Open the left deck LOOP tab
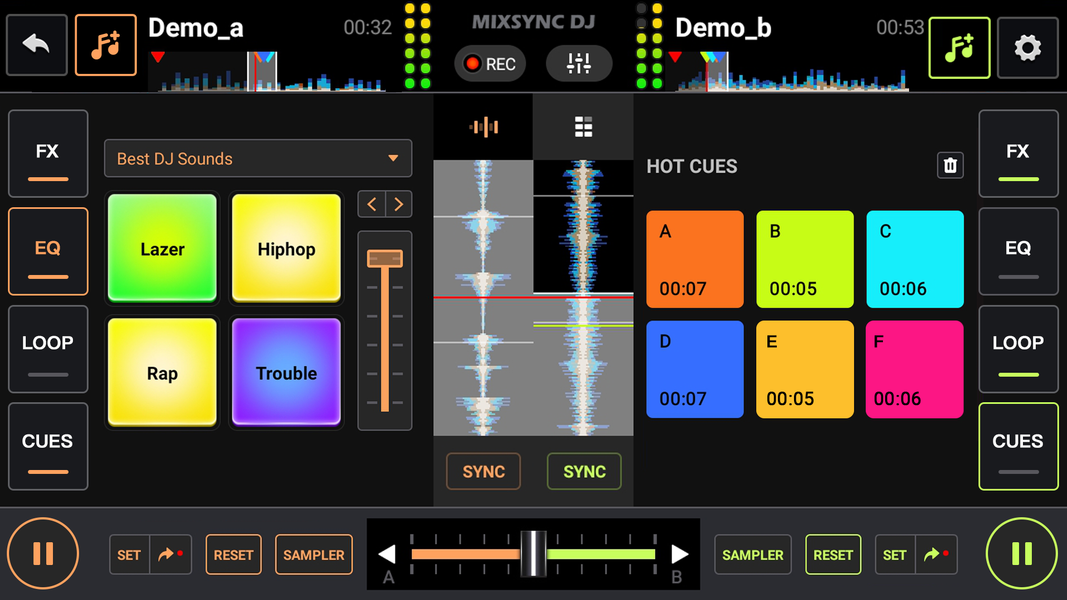The width and height of the screenshot is (1067, 600). [x=47, y=348]
